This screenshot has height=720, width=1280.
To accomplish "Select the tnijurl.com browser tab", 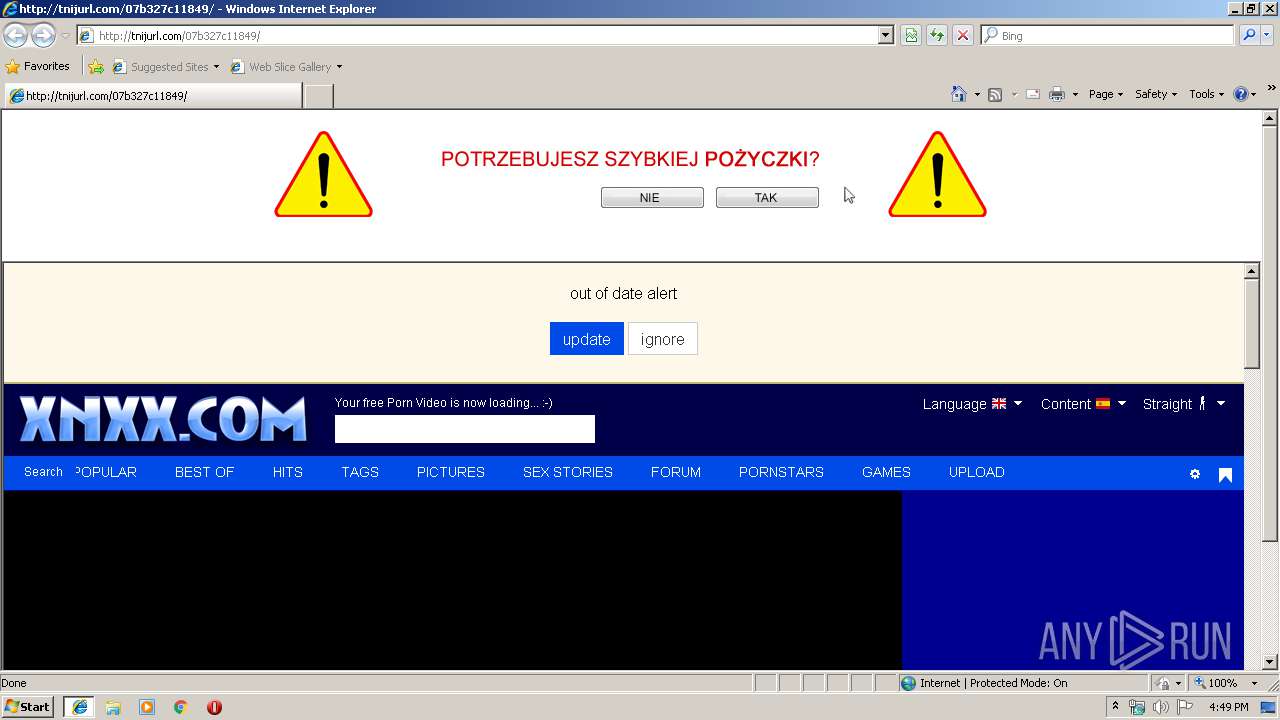I will [x=152, y=96].
